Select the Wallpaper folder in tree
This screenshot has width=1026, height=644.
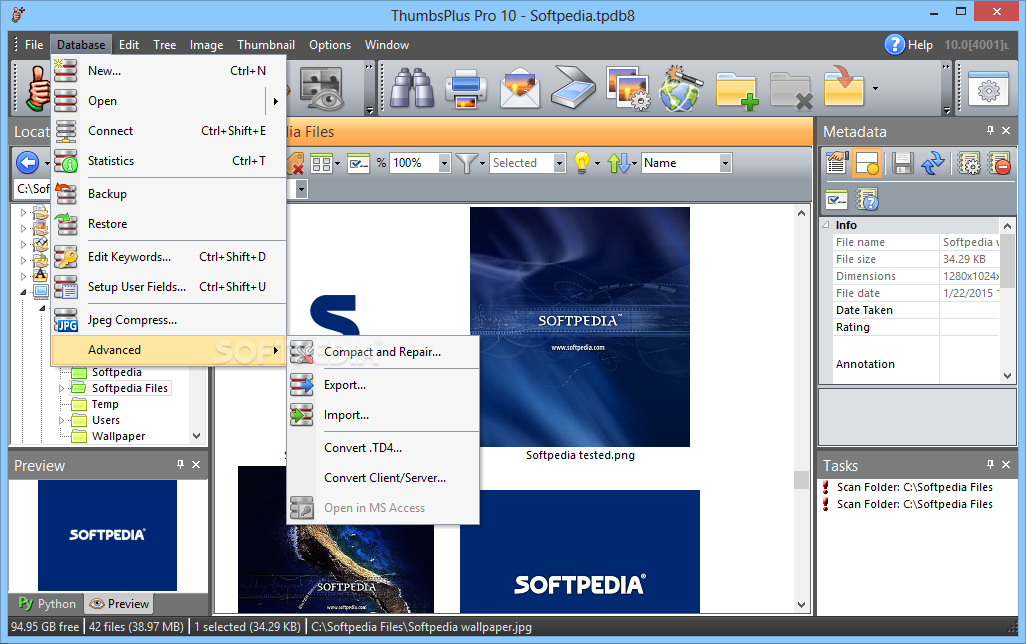[118, 436]
